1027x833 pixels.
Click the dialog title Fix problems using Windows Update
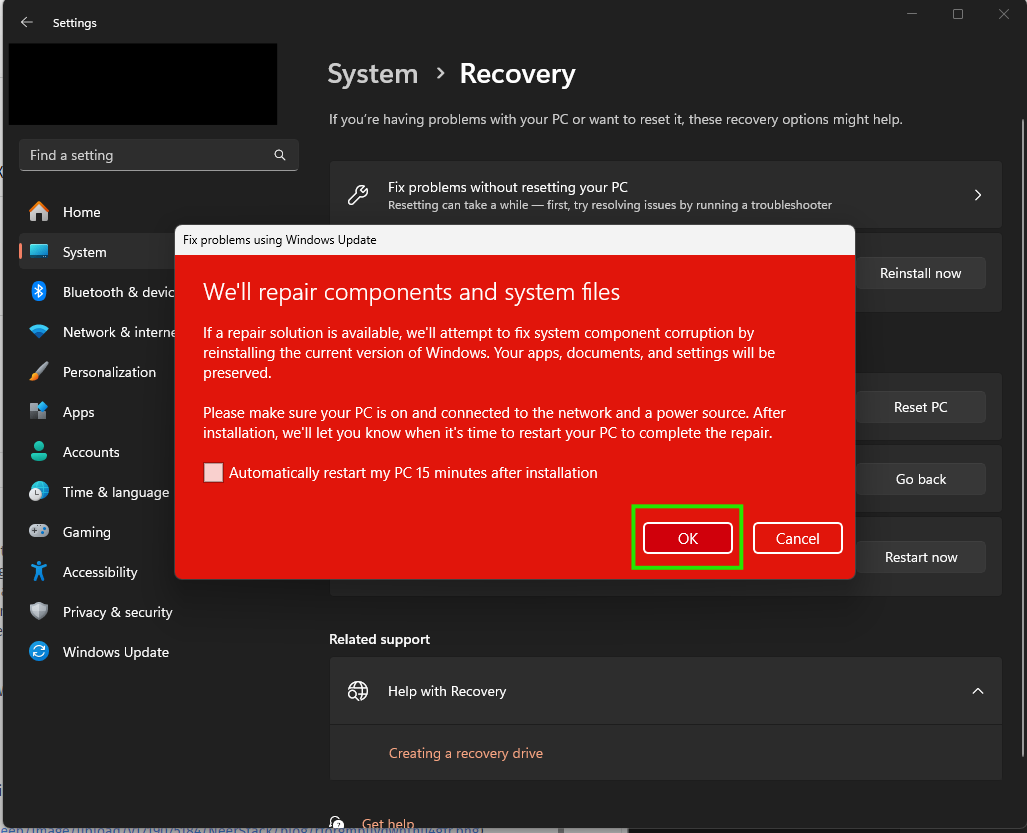tap(280, 240)
